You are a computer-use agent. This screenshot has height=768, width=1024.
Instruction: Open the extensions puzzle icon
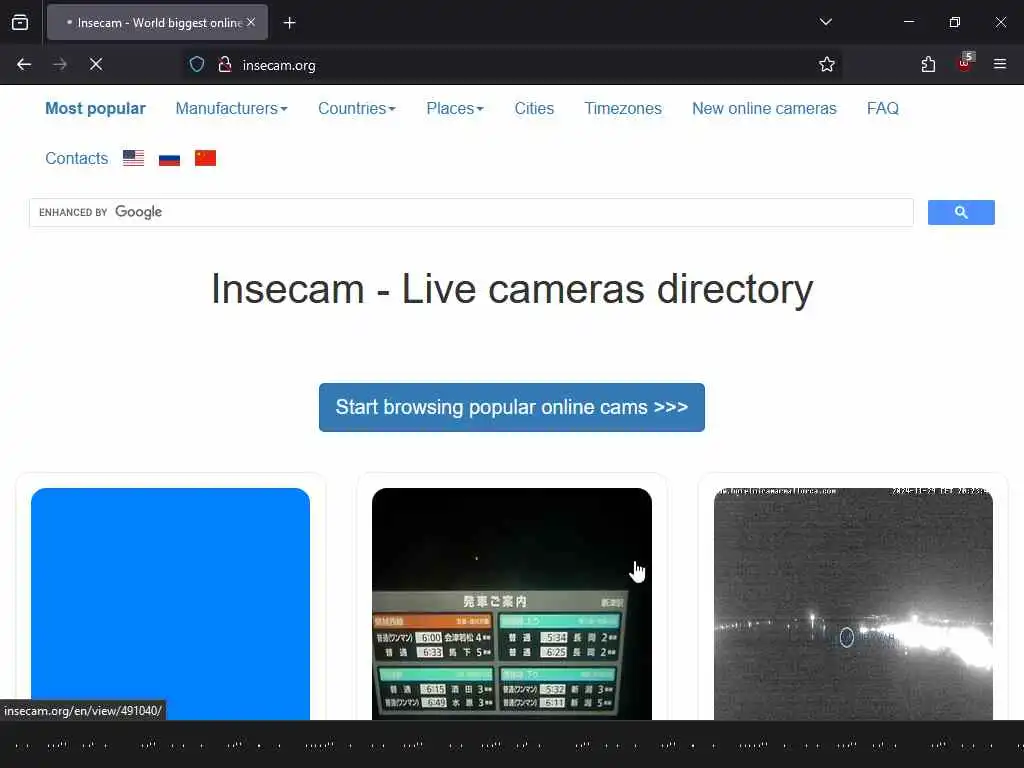point(928,64)
